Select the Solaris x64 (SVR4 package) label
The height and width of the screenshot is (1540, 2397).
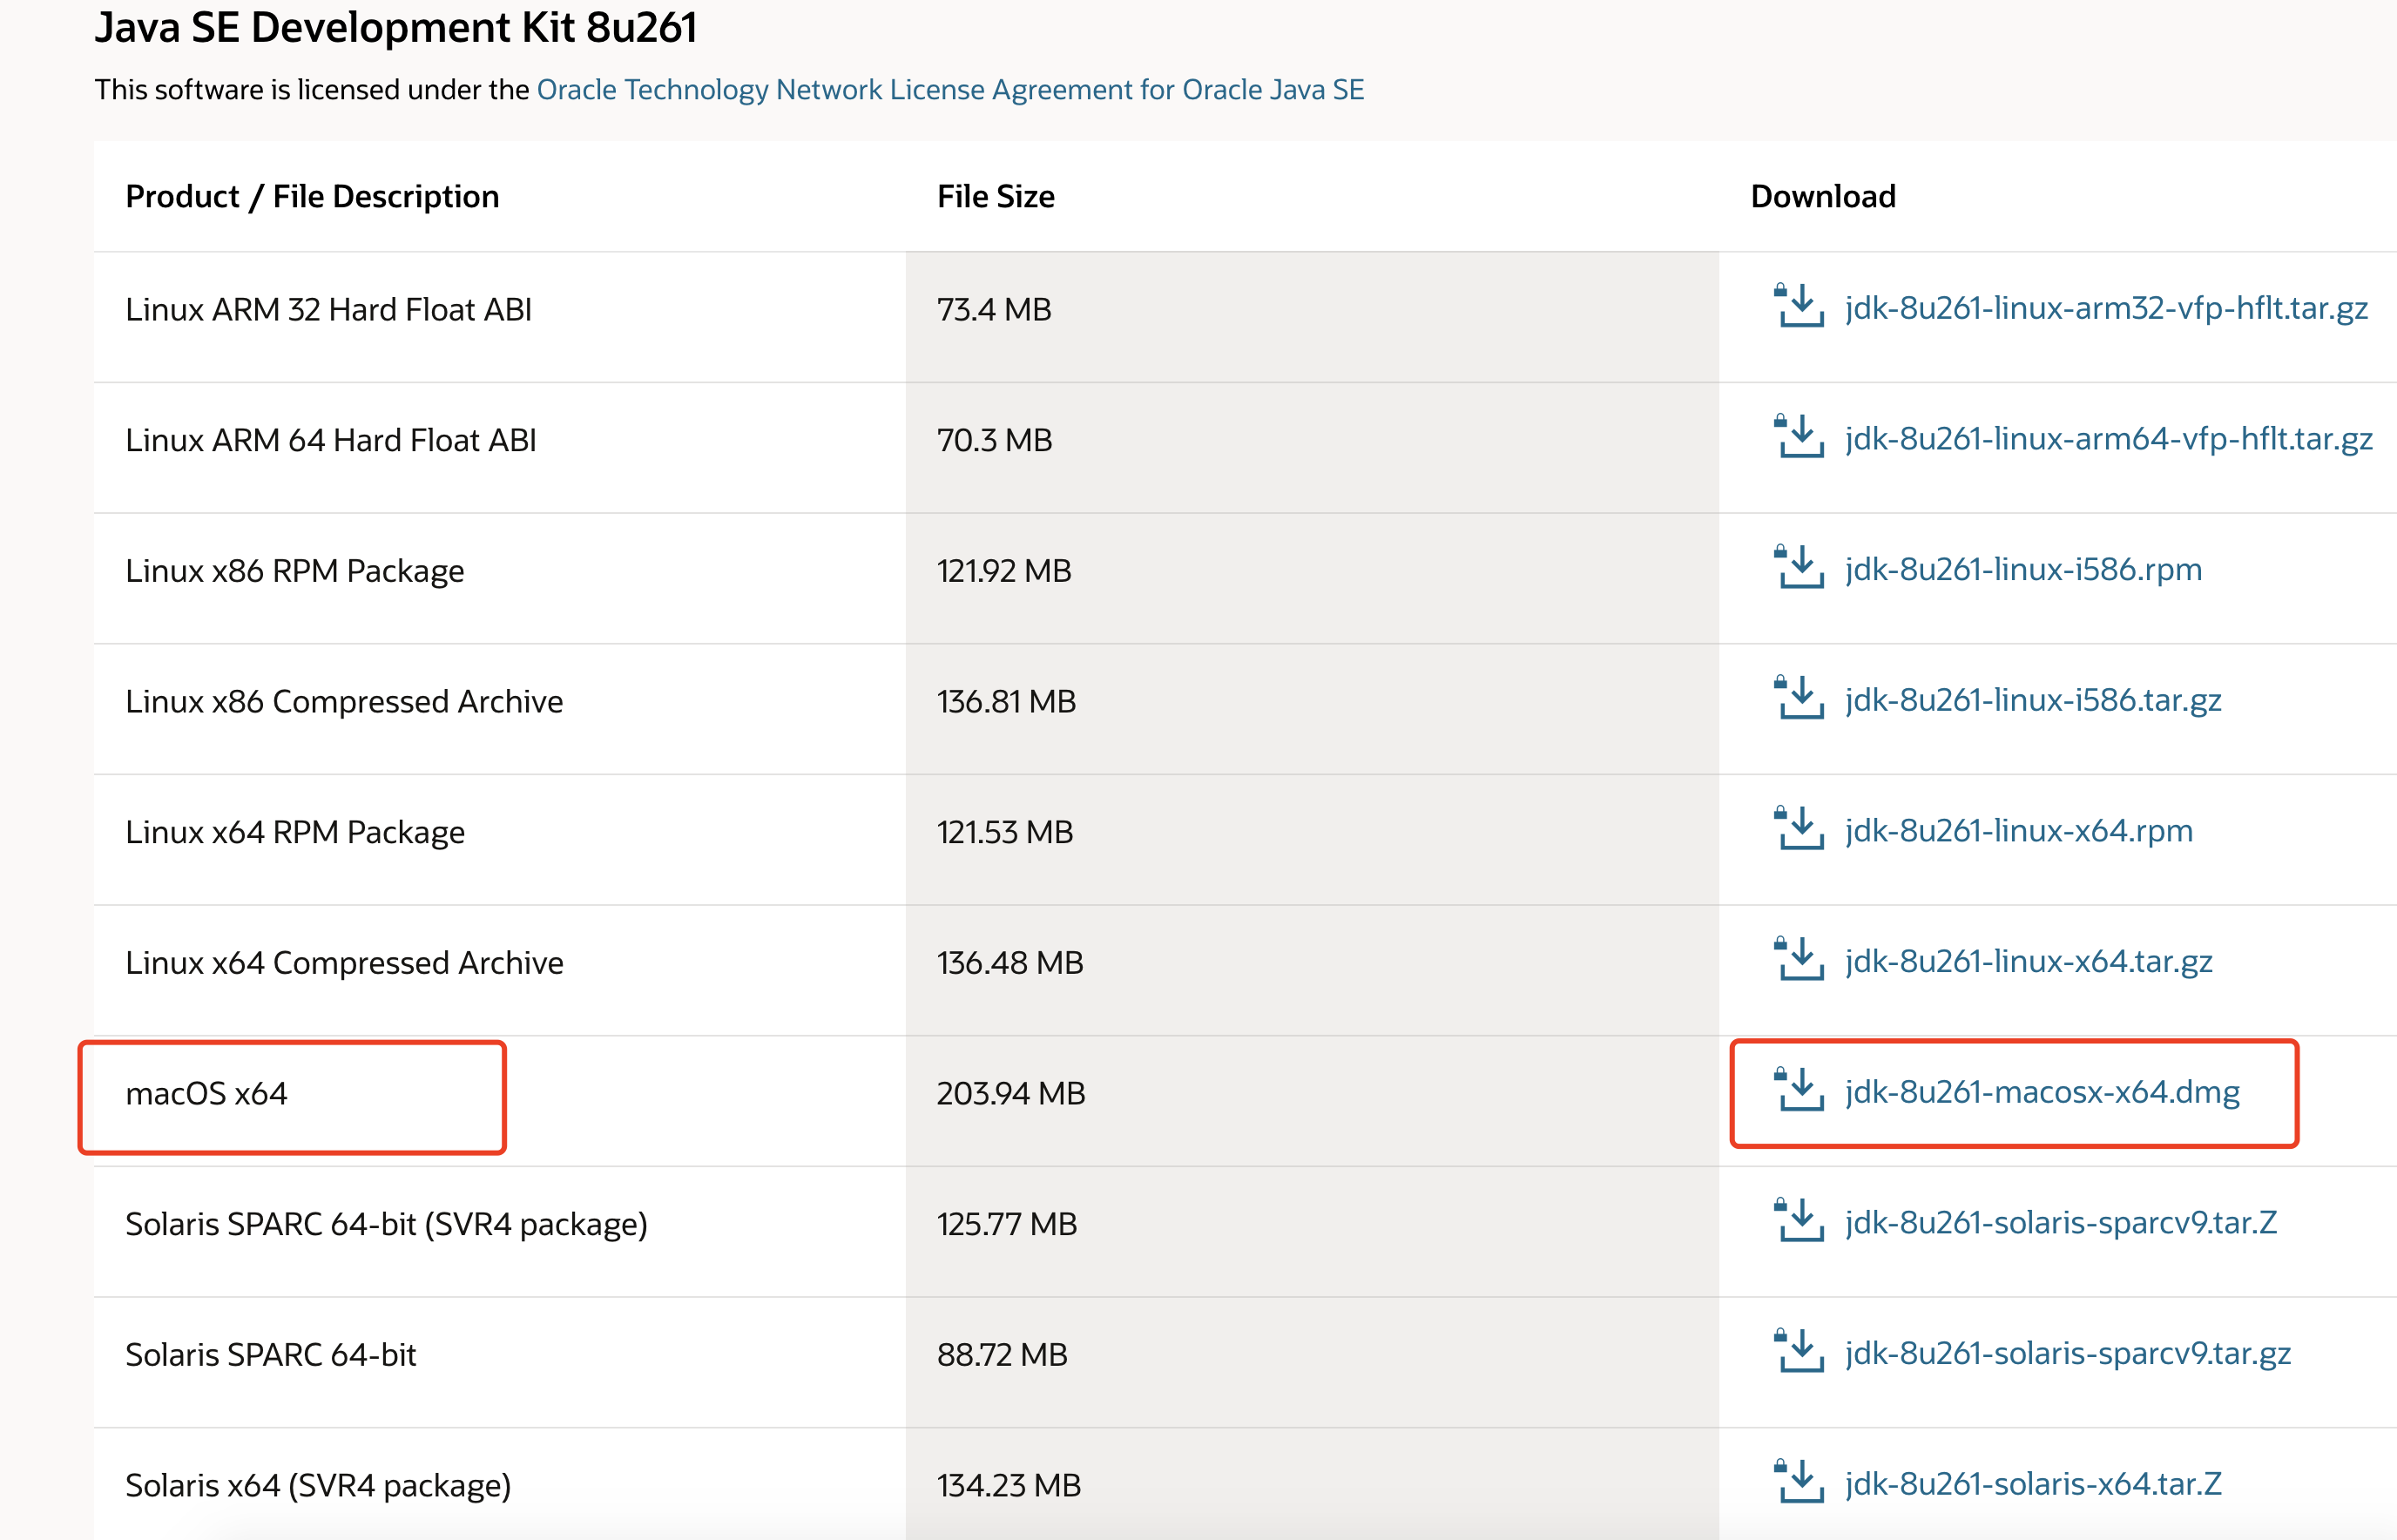tap(318, 1486)
